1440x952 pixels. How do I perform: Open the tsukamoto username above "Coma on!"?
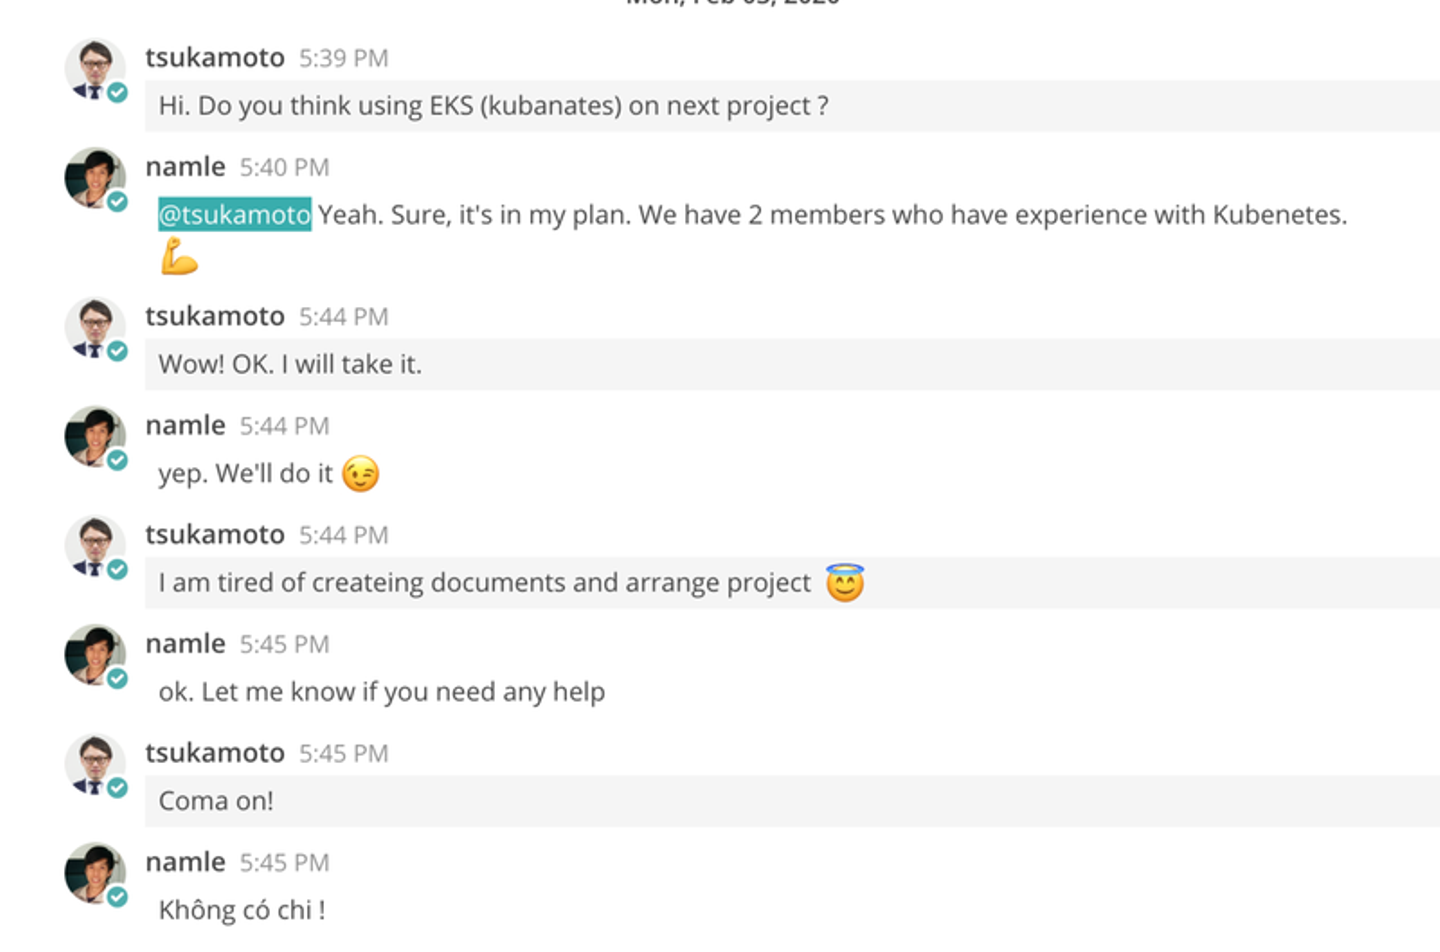click(x=215, y=753)
